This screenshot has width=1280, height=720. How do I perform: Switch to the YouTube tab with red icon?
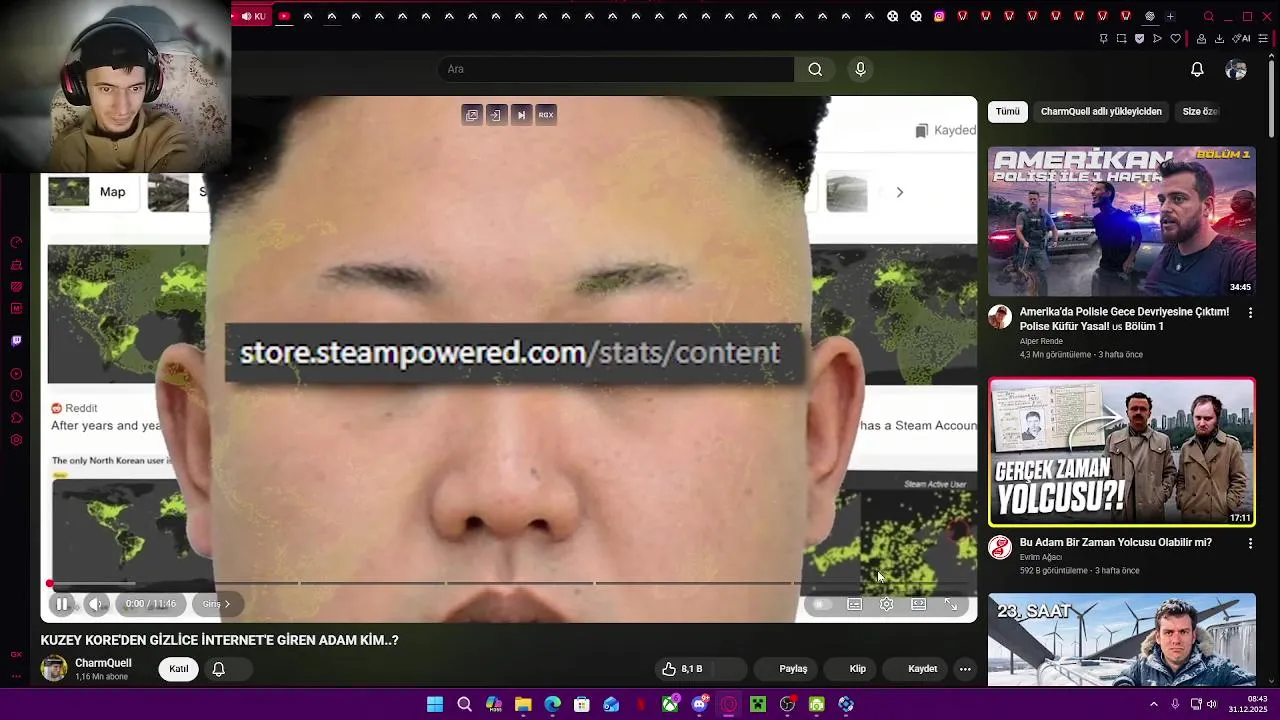pos(284,16)
